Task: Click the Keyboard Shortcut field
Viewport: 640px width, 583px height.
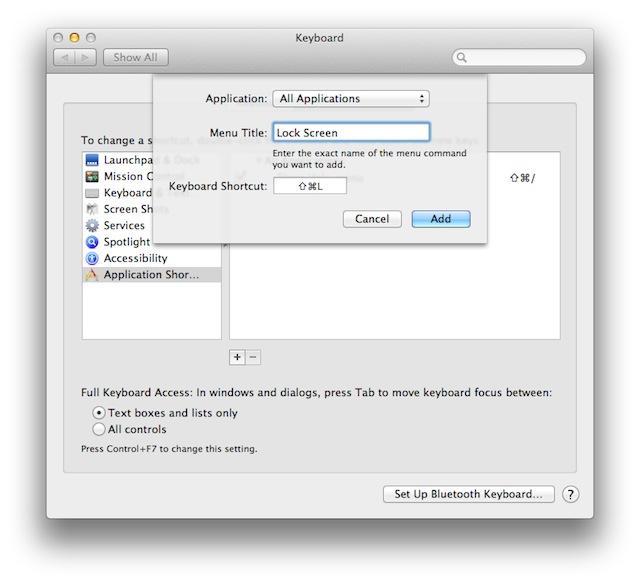Action: point(309,186)
